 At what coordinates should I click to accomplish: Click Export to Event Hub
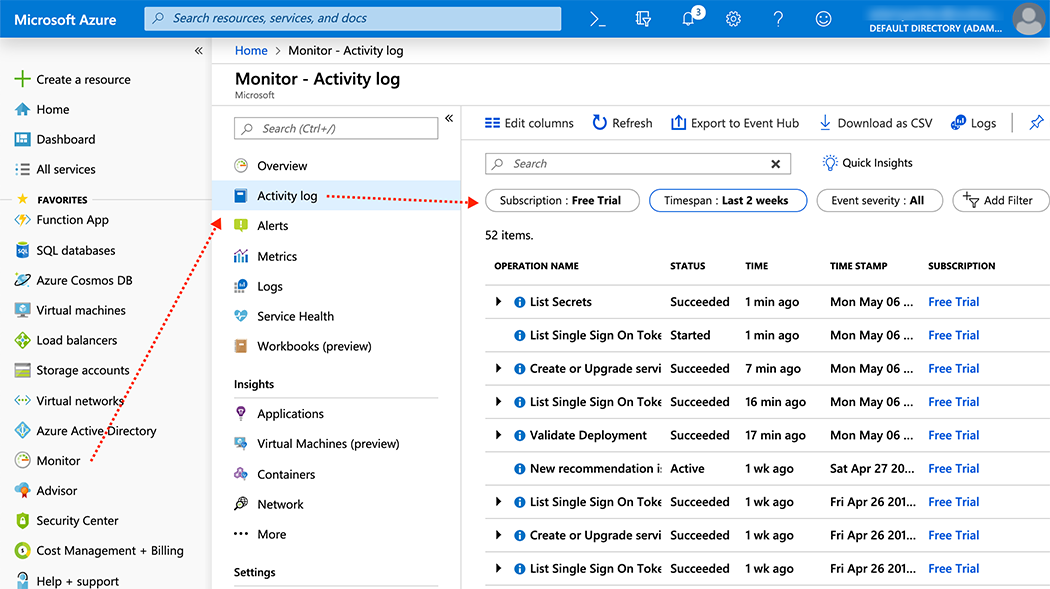(735, 123)
